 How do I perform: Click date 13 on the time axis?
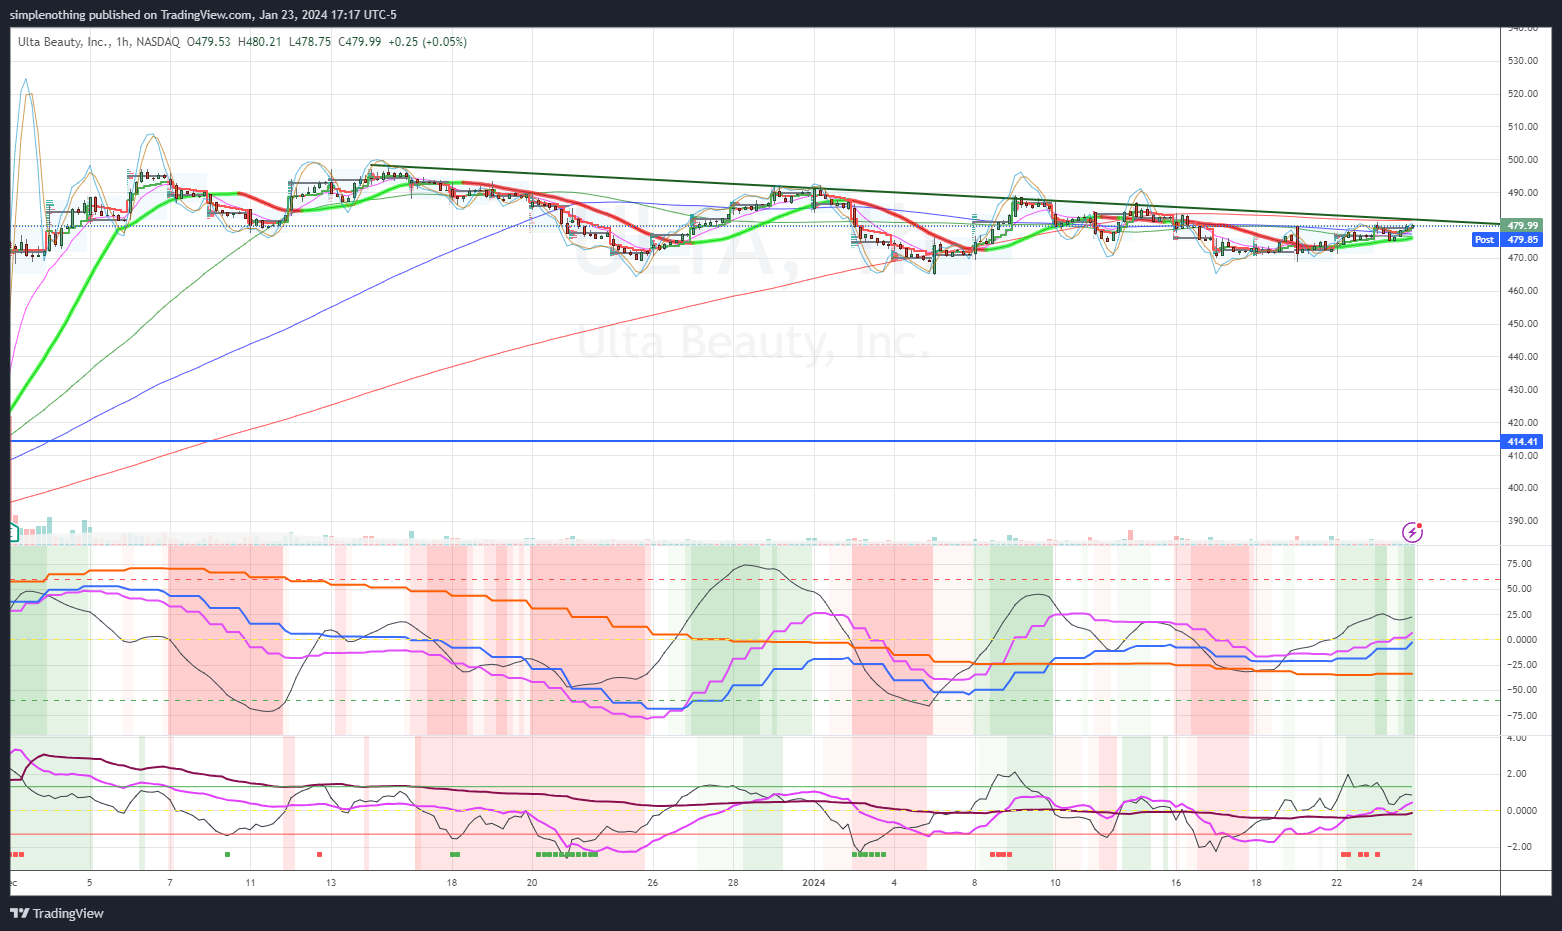coord(331,883)
